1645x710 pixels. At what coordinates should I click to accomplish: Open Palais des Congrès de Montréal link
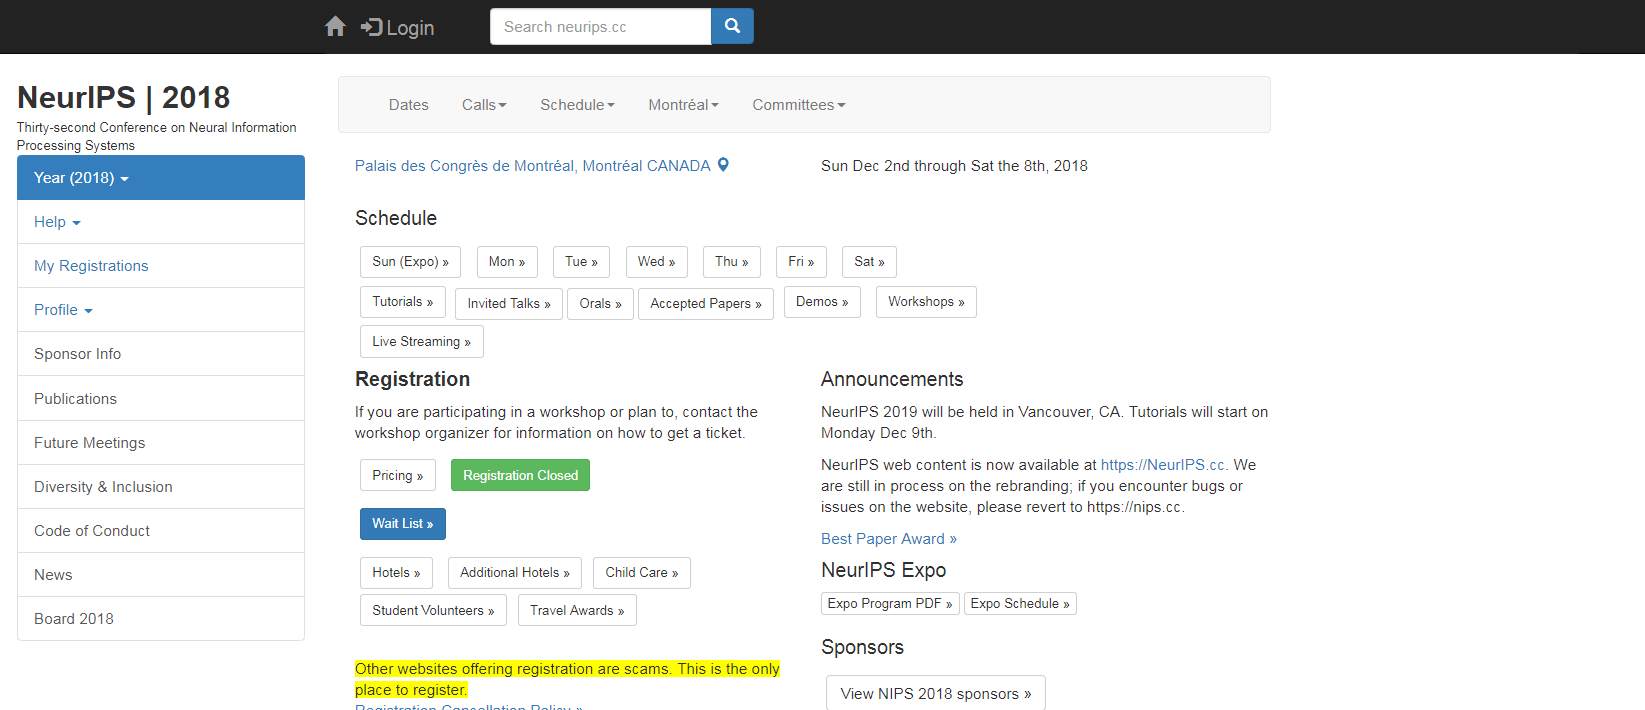coord(532,166)
